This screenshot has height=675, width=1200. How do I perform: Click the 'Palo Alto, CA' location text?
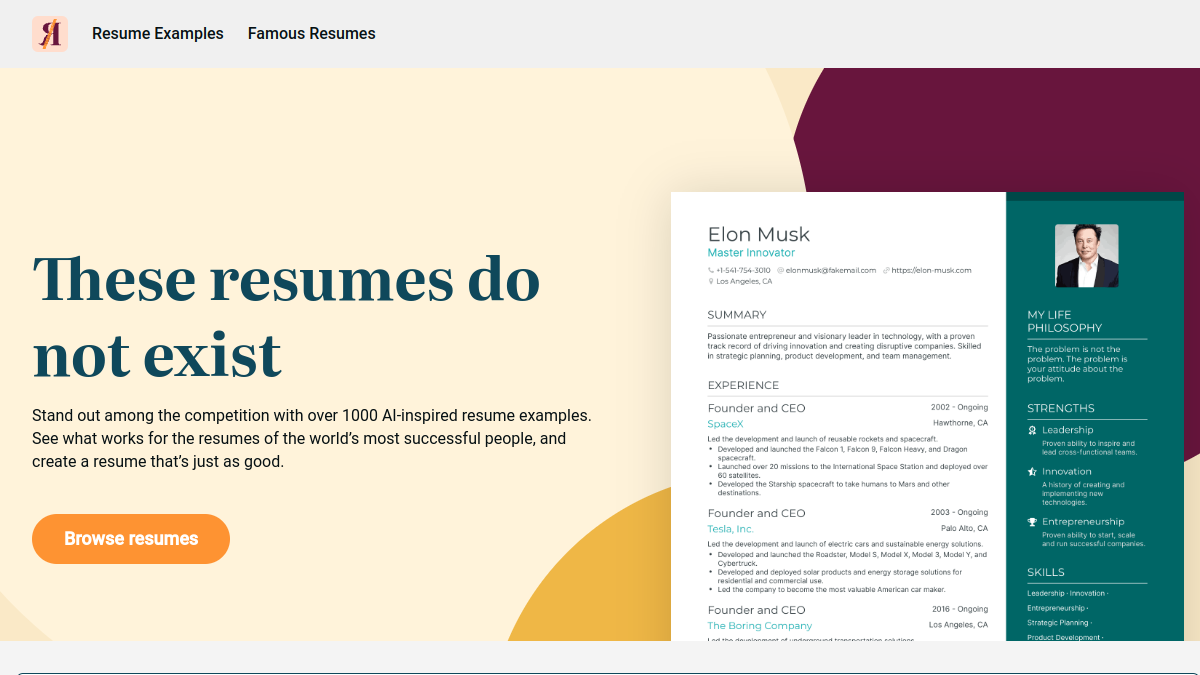(x=964, y=528)
